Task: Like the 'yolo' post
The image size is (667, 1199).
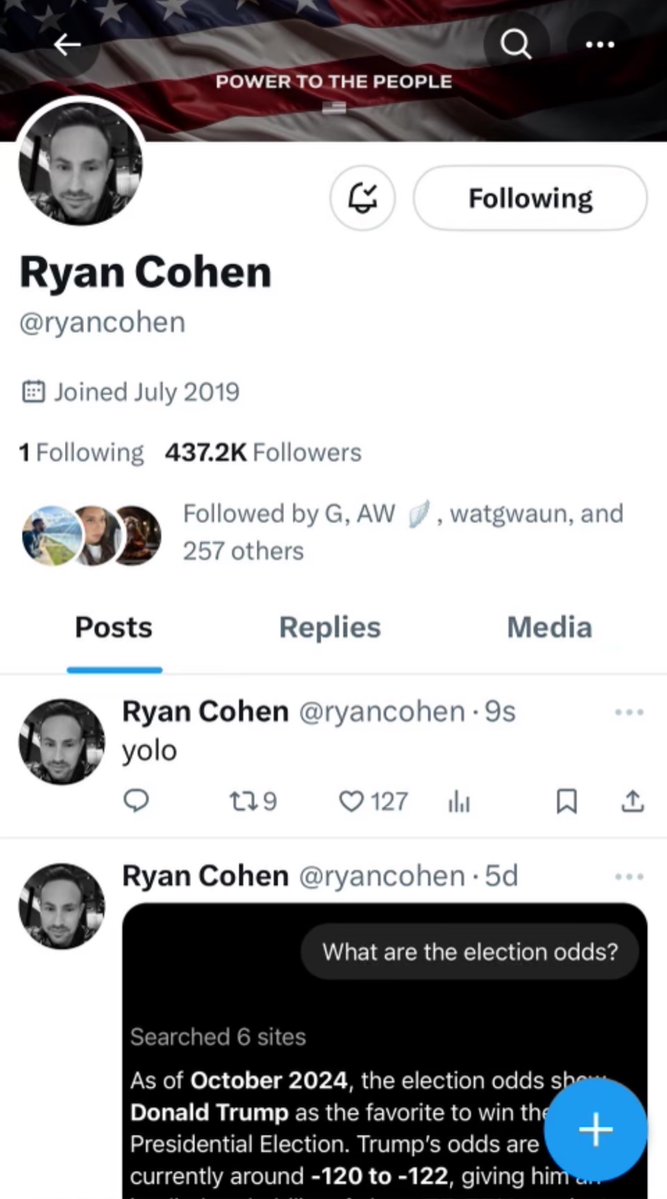Action: (373, 801)
